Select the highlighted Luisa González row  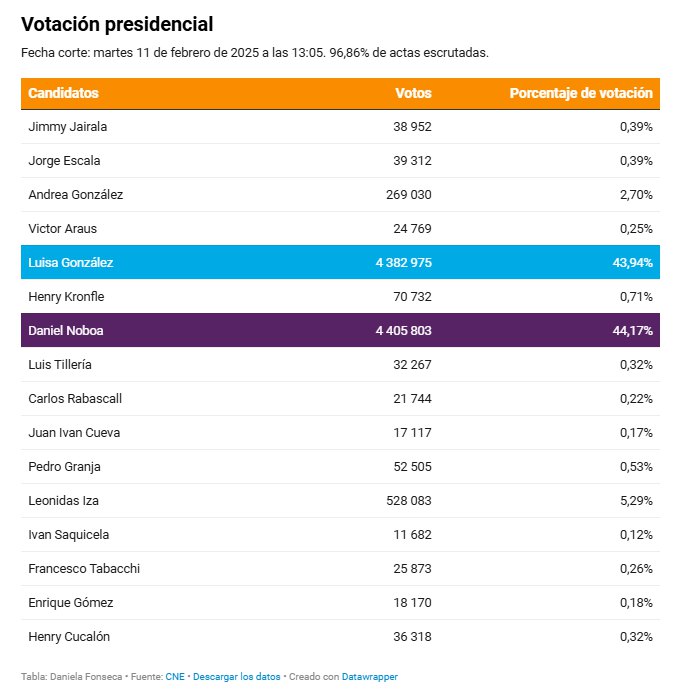(x=340, y=262)
